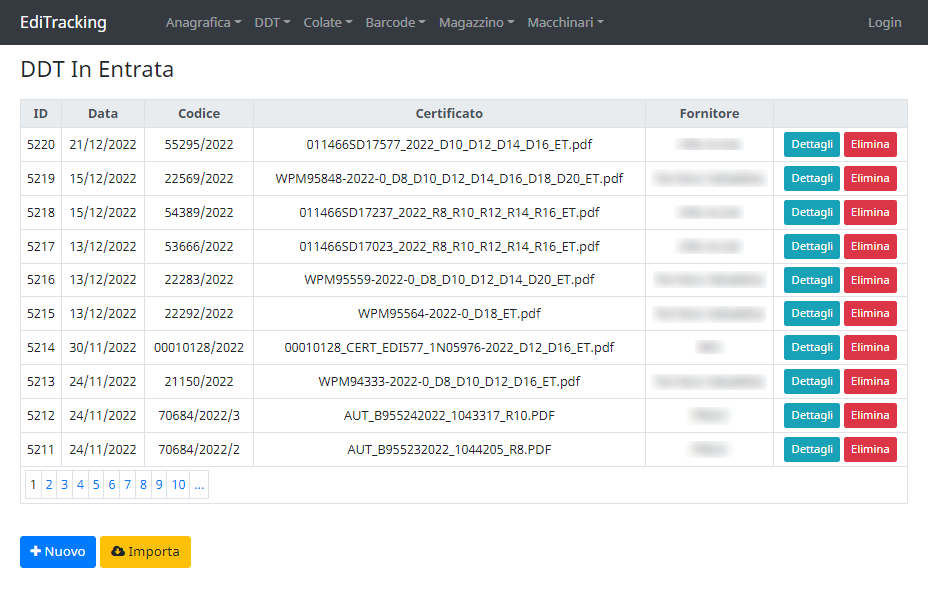Open the Magazzino dropdown
928x598 pixels.
click(476, 22)
